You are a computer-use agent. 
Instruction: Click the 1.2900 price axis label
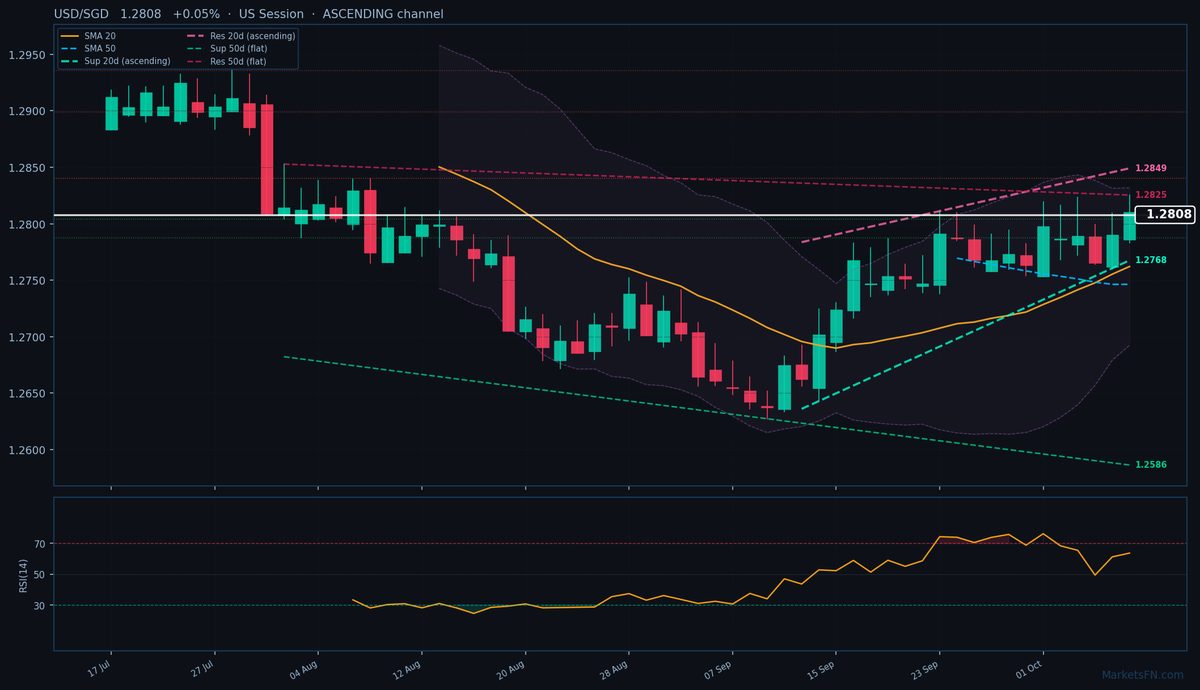[29, 112]
